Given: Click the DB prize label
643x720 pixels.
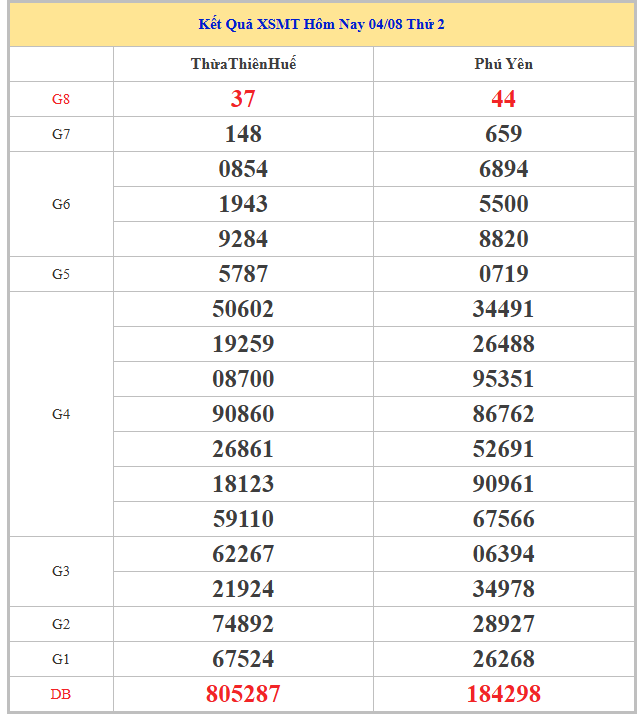Looking at the screenshot, I should [61, 695].
